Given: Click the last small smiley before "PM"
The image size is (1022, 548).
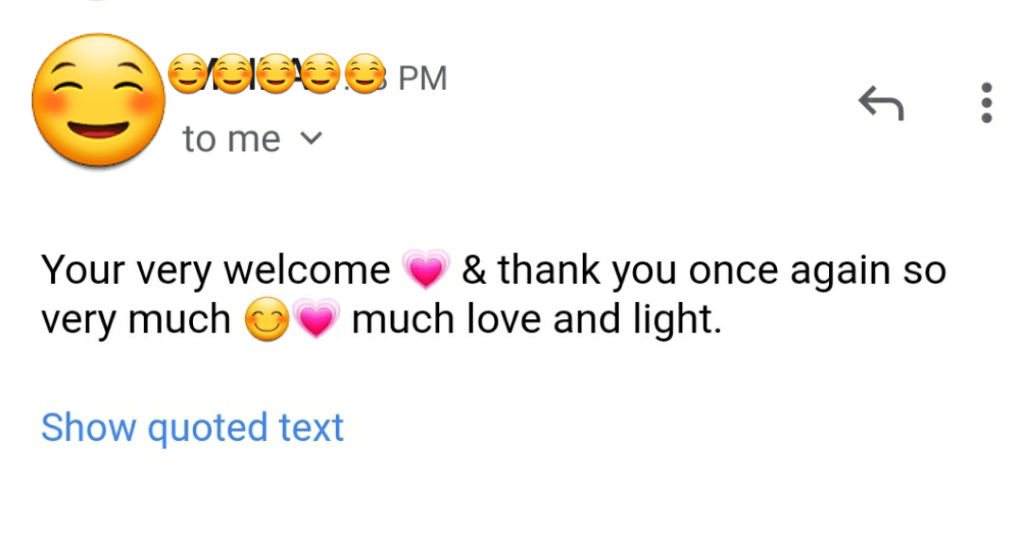Looking at the screenshot, I should click(x=365, y=75).
